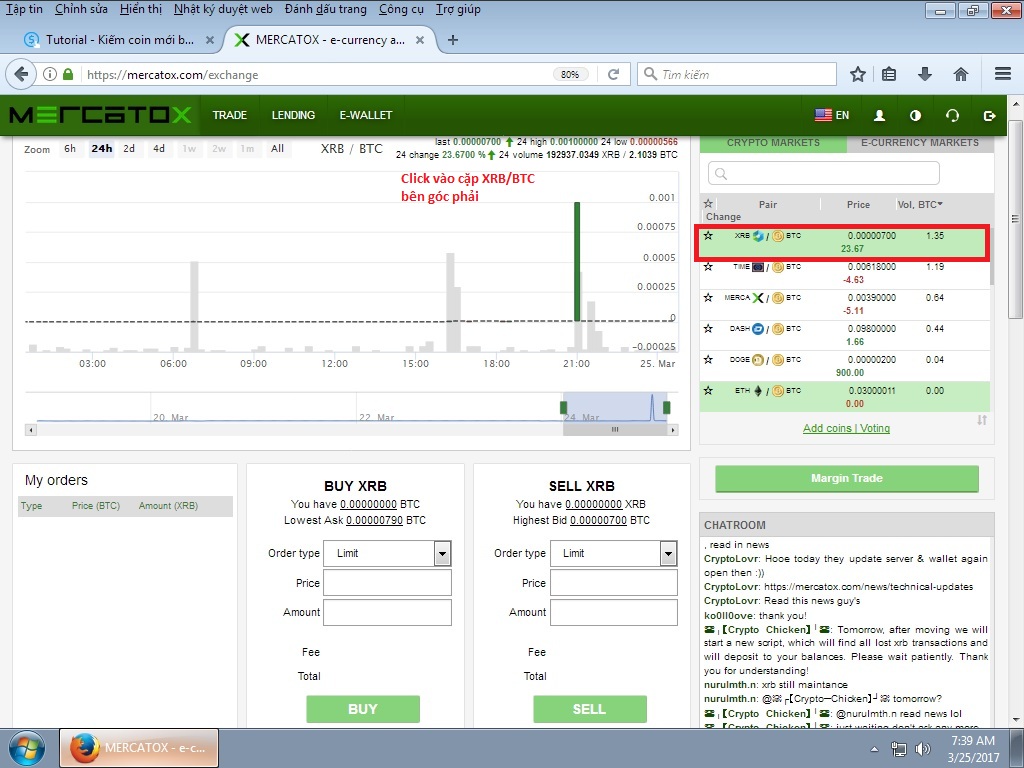Favorite the TIME/BTC pair star
This screenshot has height=768, width=1024.
(708, 266)
